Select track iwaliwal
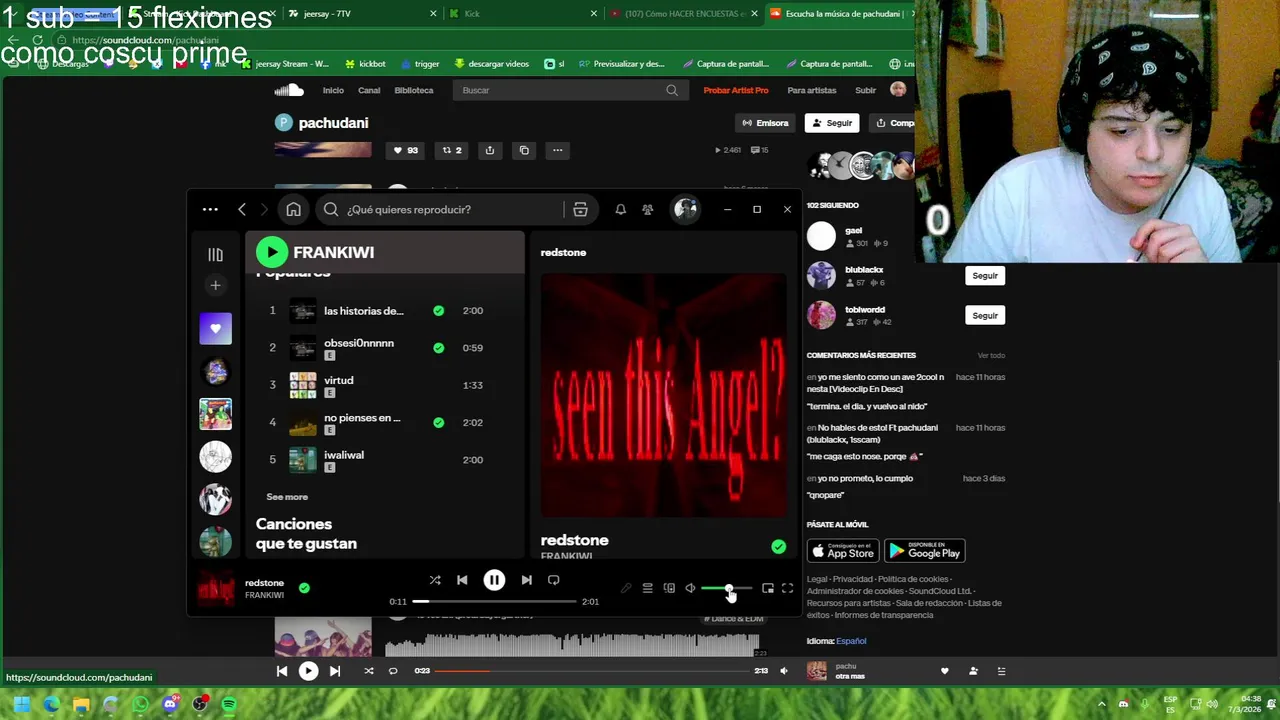 pyautogui.click(x=344, y=455)
